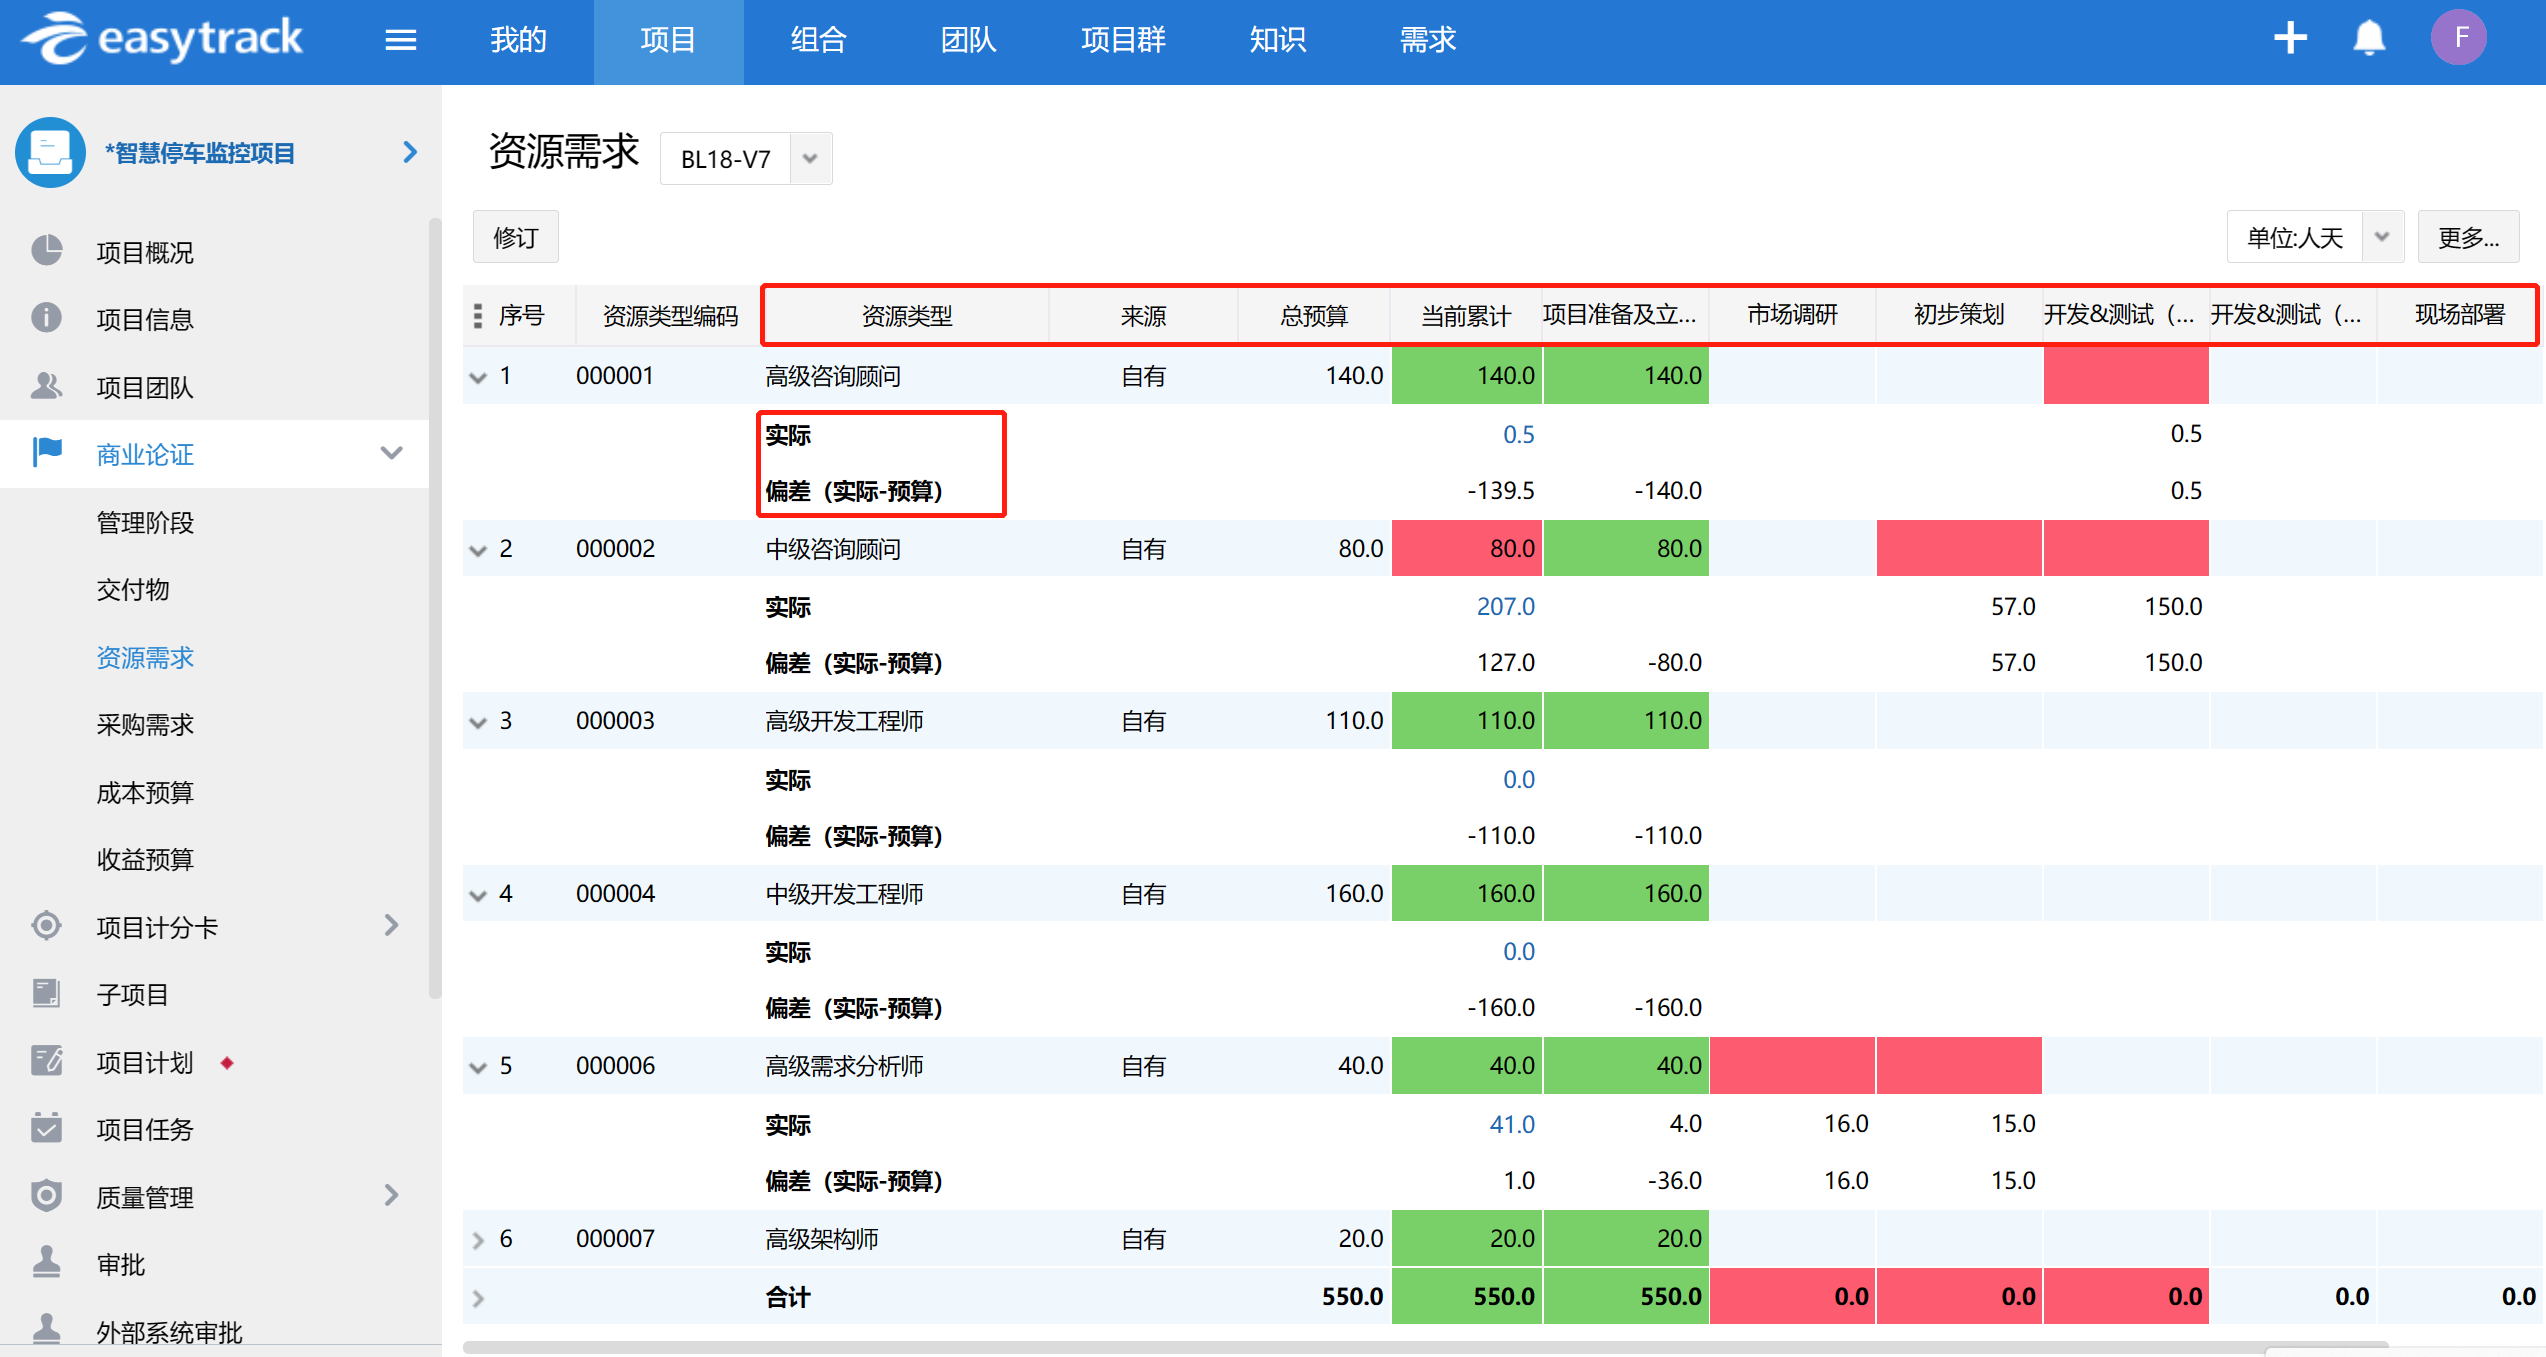Open the user avatar F menu
This screenshot has width=2546, height=1357.
pyautogui.click(x=2459, y=38)
